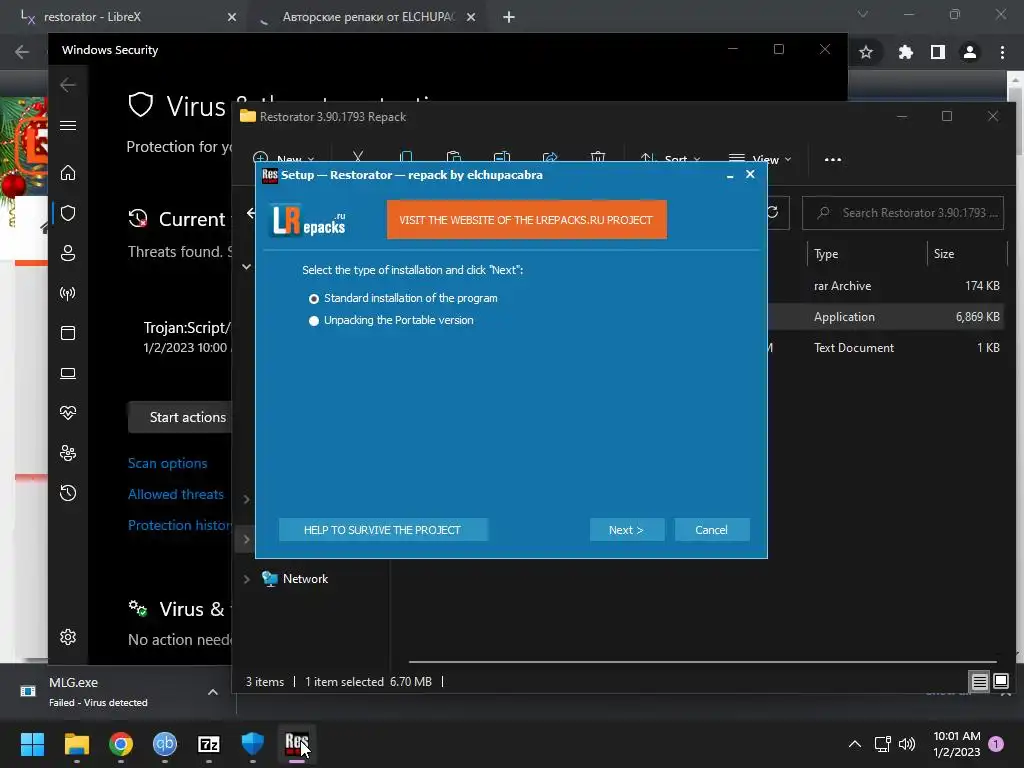Screen dimensions: 1024x768
Task: Click Help to Survive the Project button
Action: tap(383, 530)
